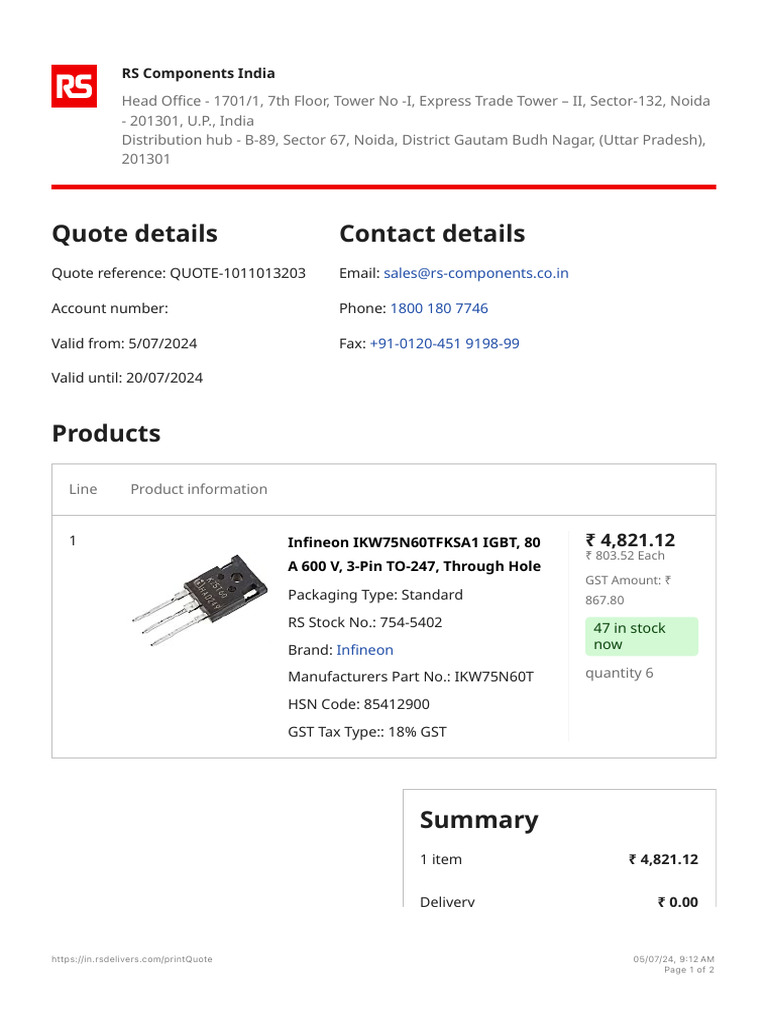Image resolution: width=768 pixels, height=1024 pixels.
Task: Open the sales@rs-components.co.in email link
Action: pos(476,273)
